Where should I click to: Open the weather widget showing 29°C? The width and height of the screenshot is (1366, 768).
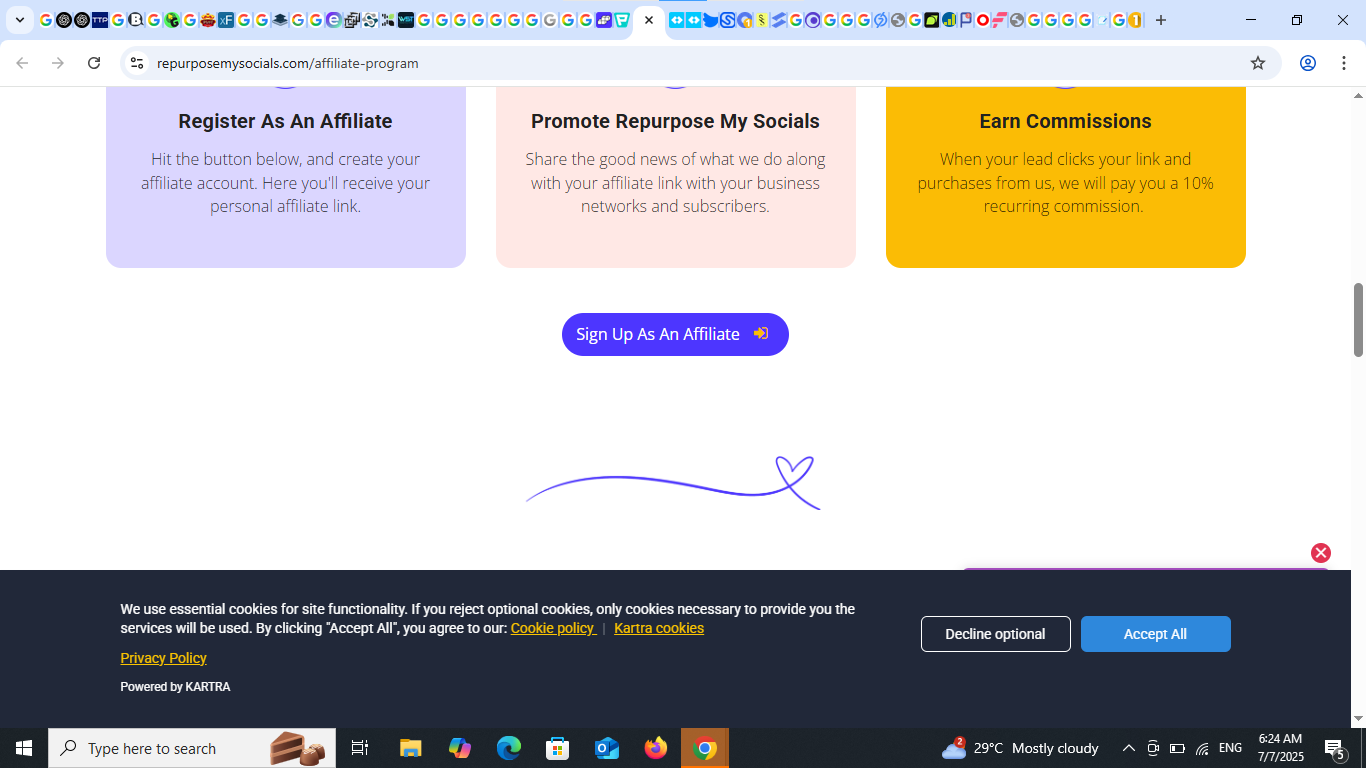[1020, 748]
